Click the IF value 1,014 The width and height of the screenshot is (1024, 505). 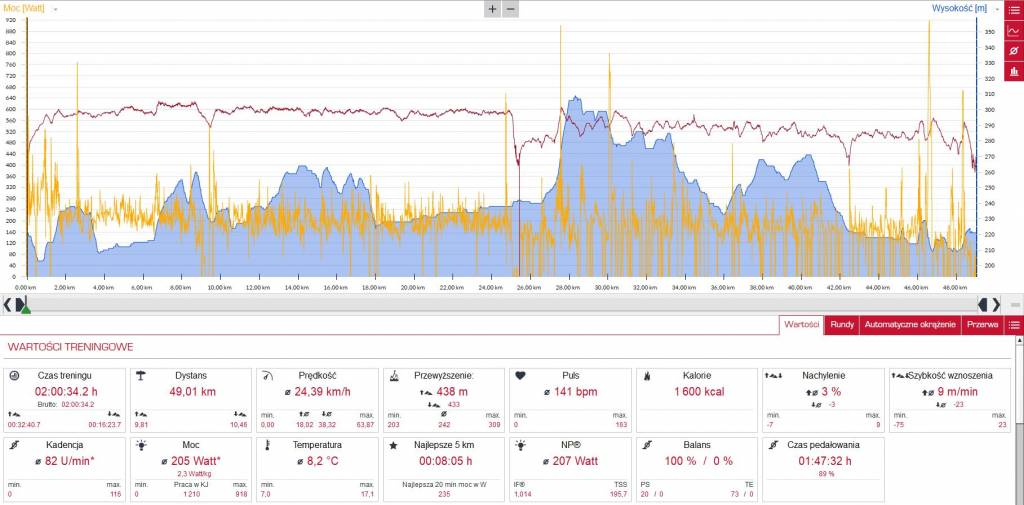pos(522,493)
